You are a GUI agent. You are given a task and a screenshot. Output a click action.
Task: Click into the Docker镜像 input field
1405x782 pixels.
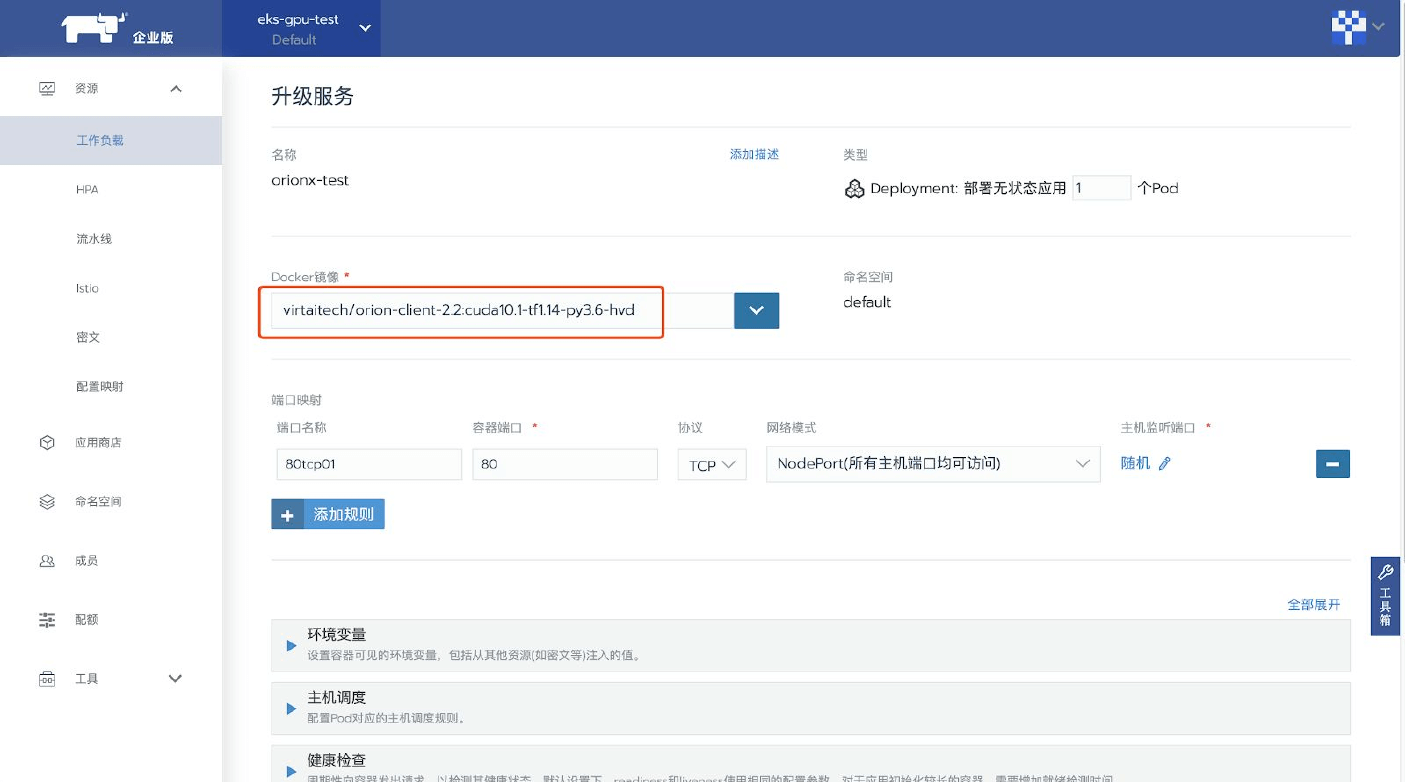[502, 310]
